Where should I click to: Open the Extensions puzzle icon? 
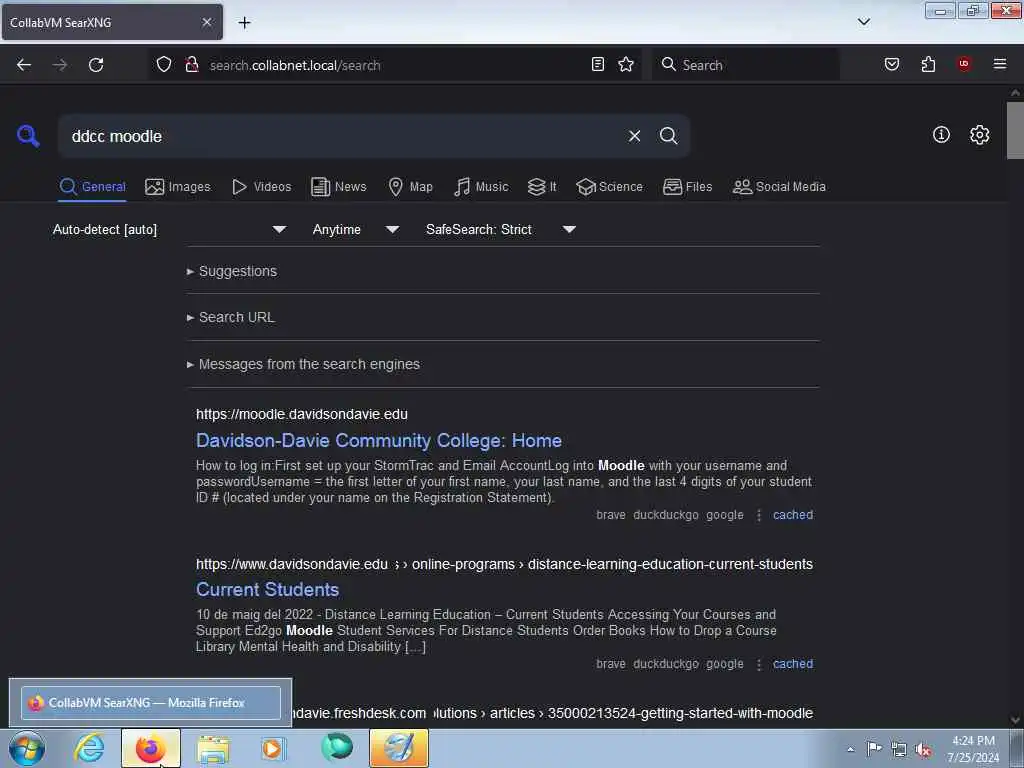[928, 64]
